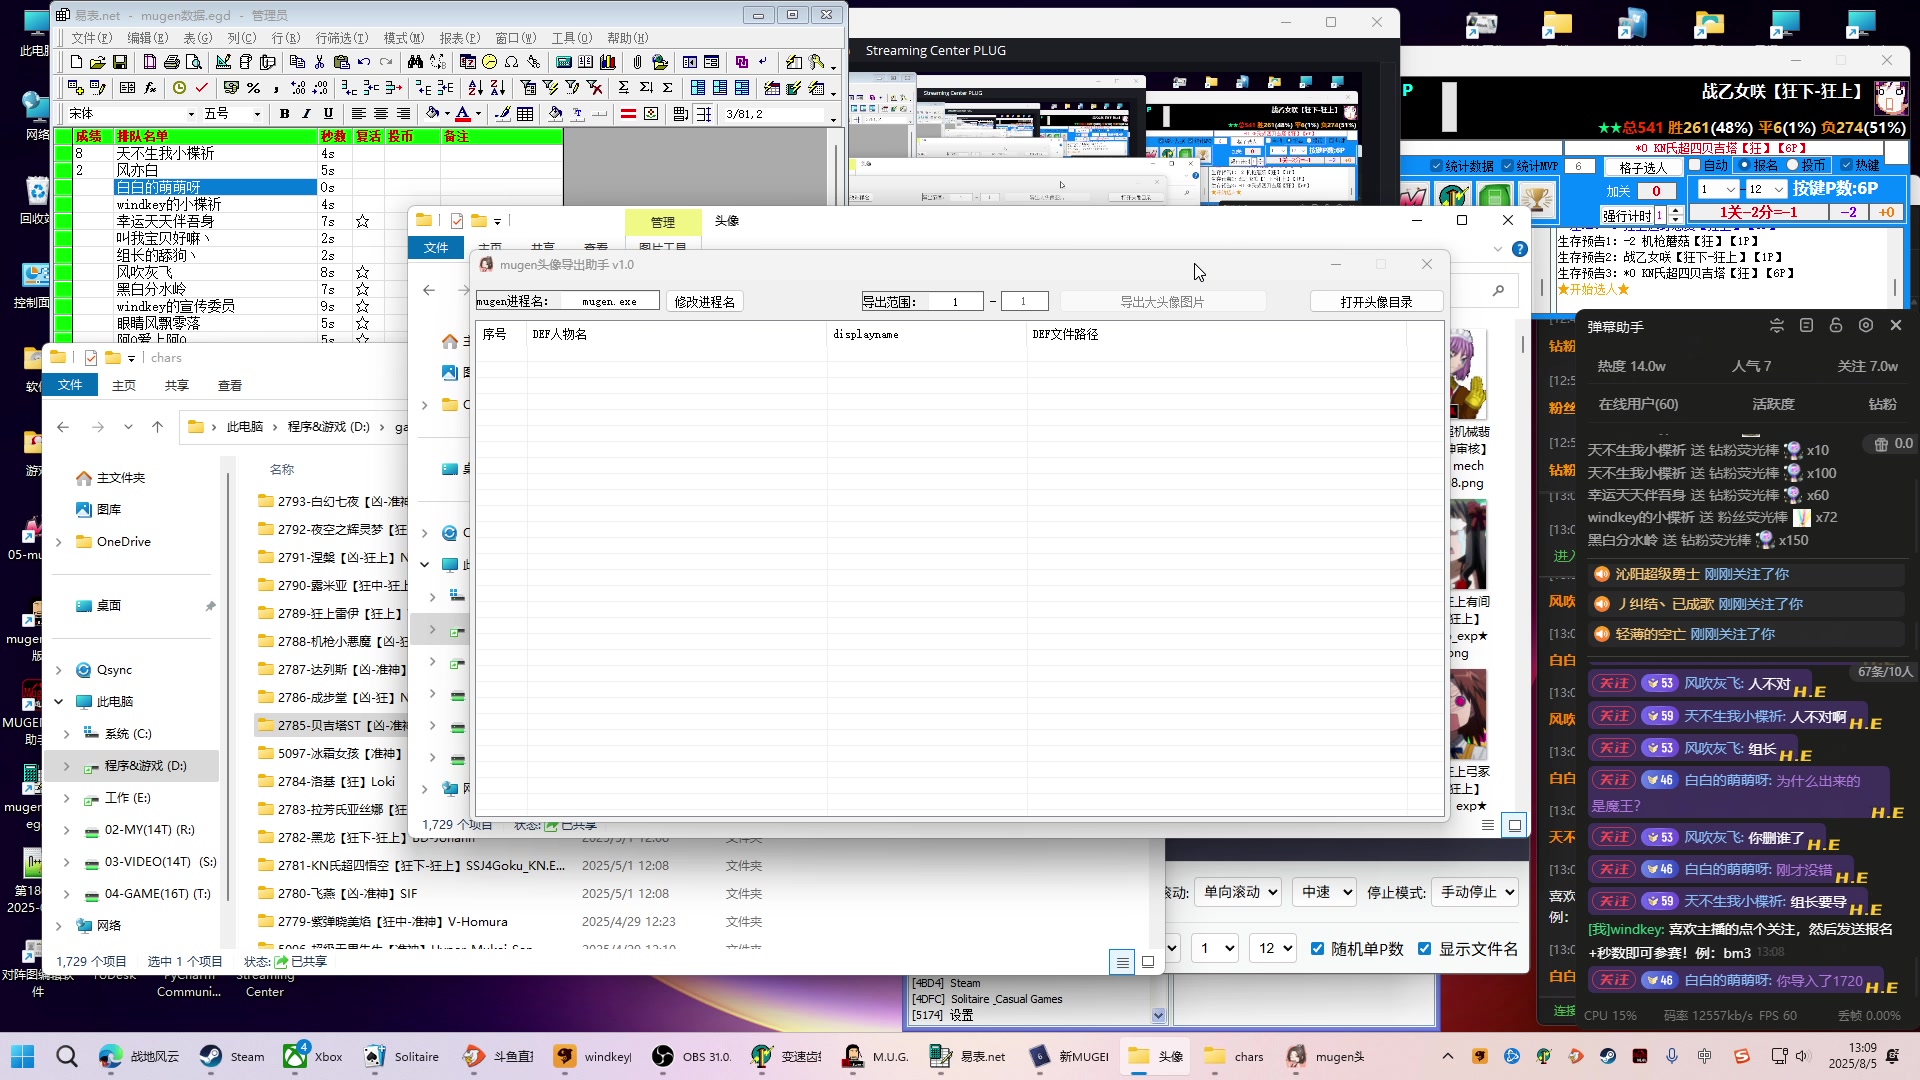
Task: Toggle the 显示文件名 checkbox
Action: coord(1425,949)
